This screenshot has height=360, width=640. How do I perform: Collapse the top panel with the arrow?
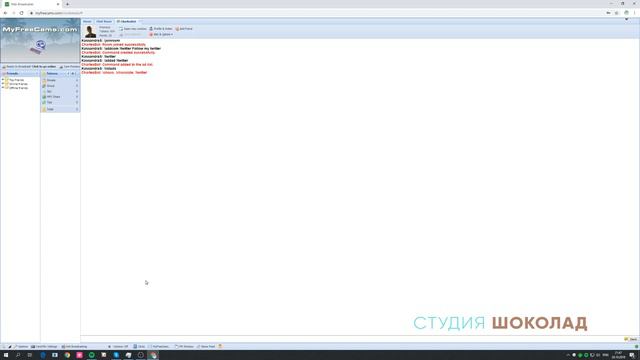click(x=627, y=19)
